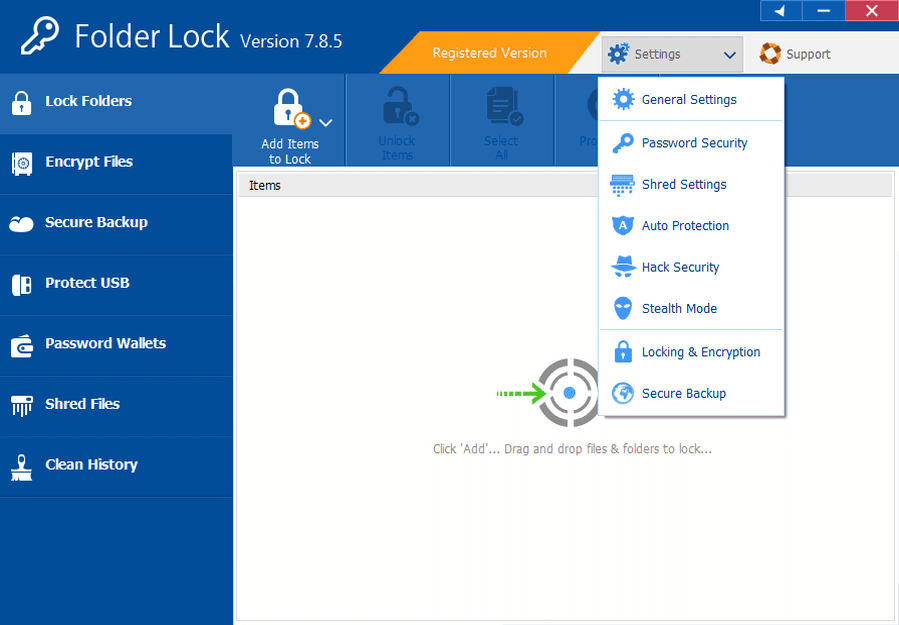899x625 pixels.
Task: Click the Secure Backup cloud icon
Action: [x=21, y=224]
